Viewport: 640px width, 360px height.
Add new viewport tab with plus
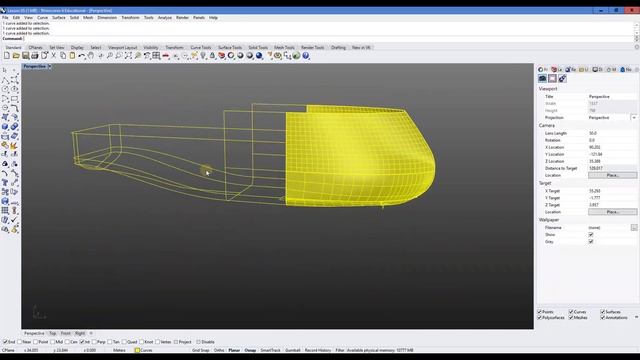91,333
